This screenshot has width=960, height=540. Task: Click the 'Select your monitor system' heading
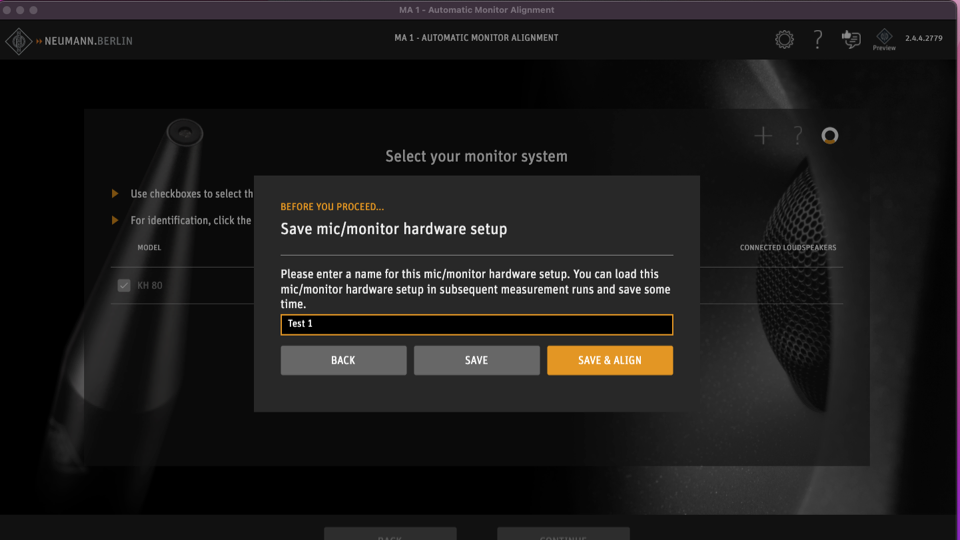[476, 156]
